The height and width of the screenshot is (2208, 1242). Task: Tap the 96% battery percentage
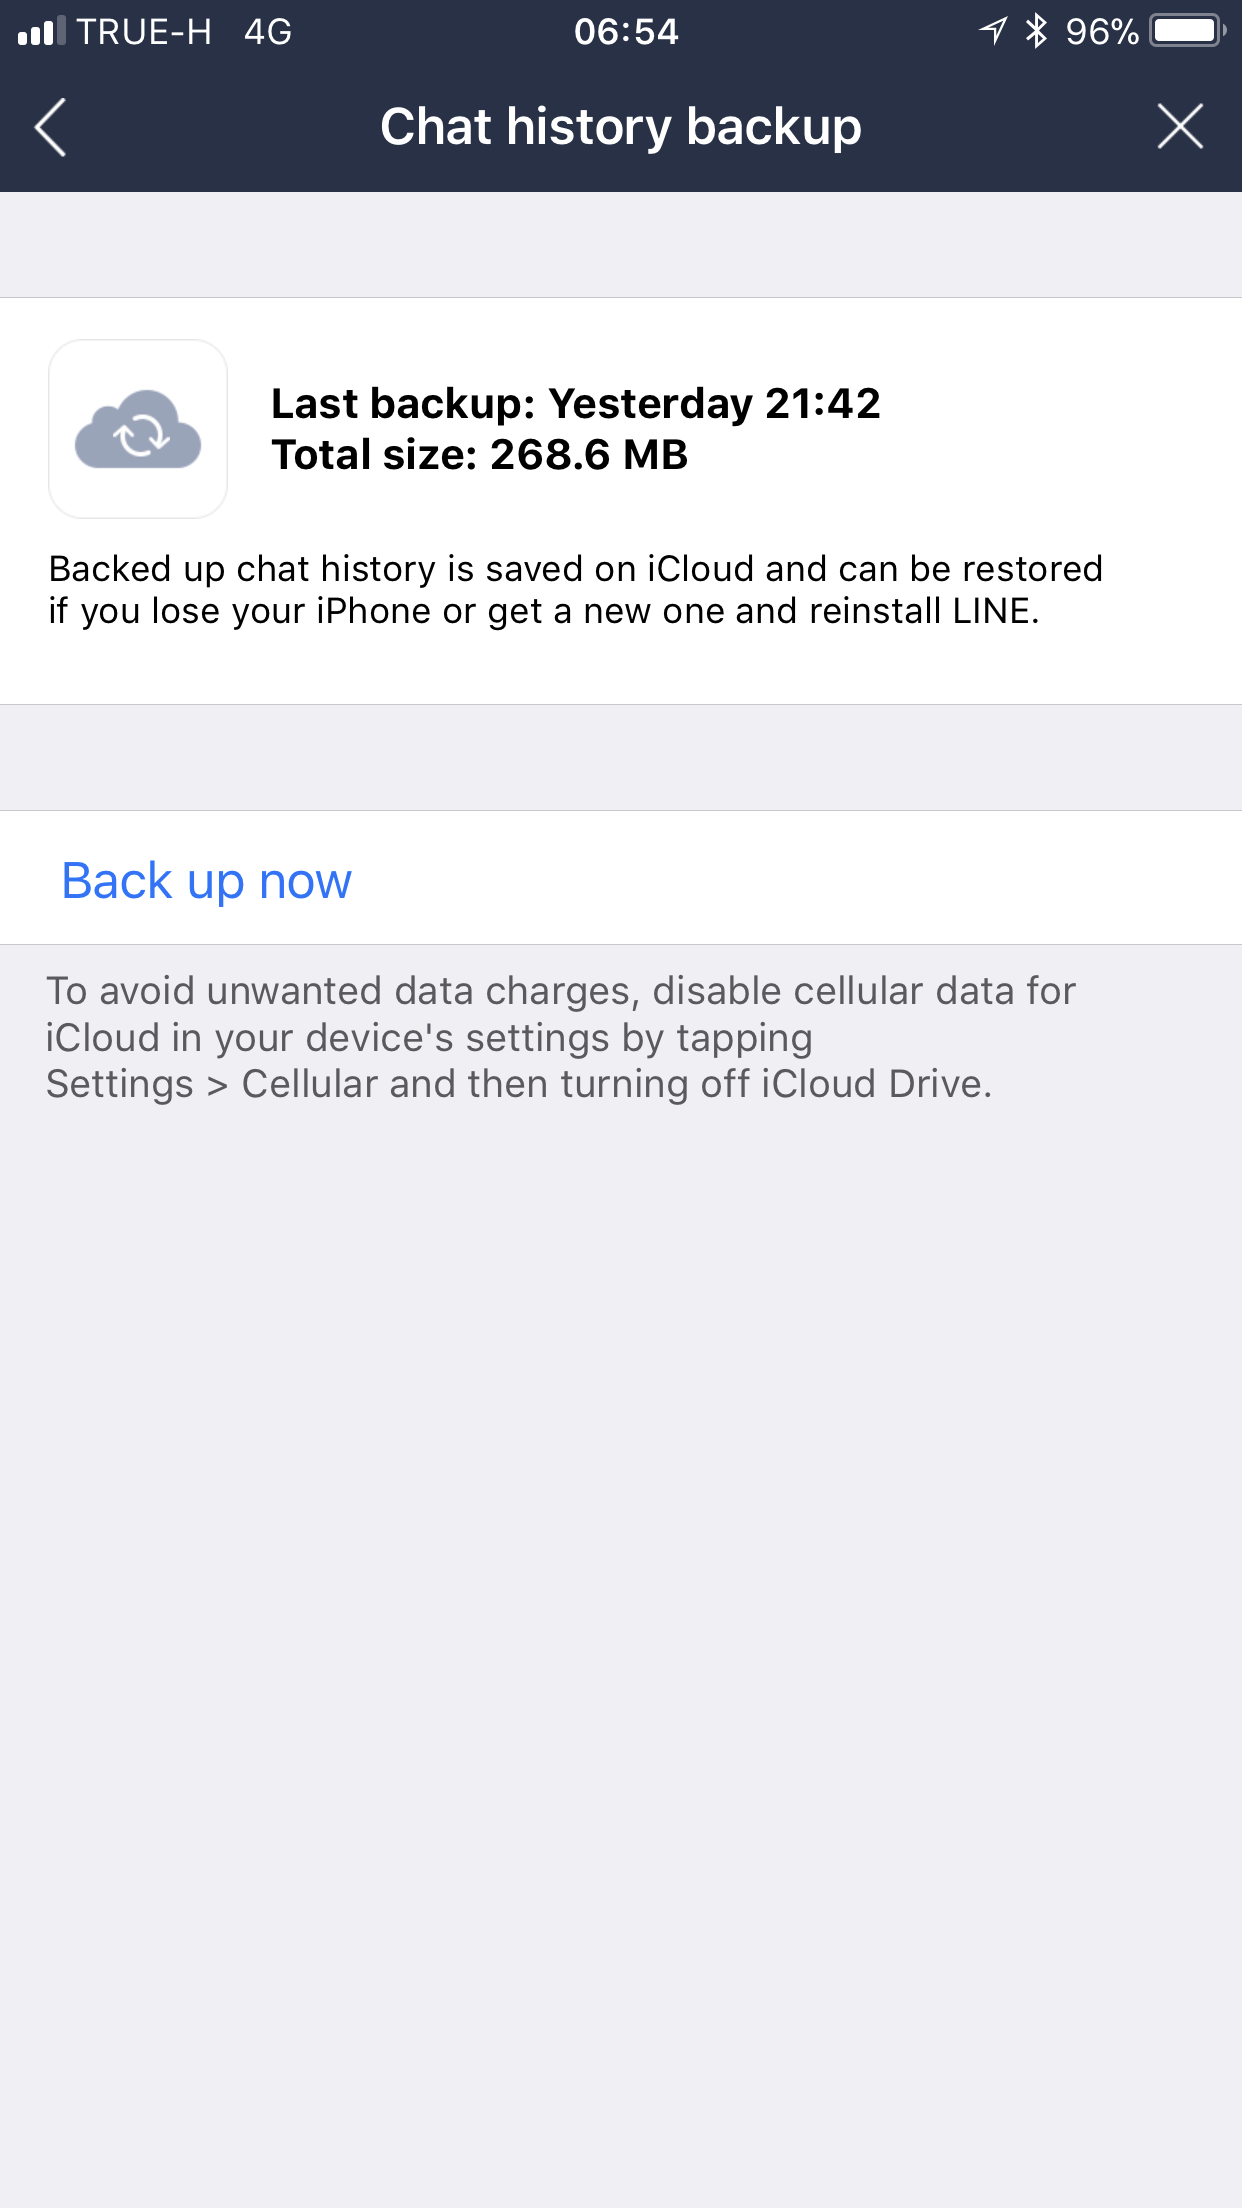pos(1101,32)
